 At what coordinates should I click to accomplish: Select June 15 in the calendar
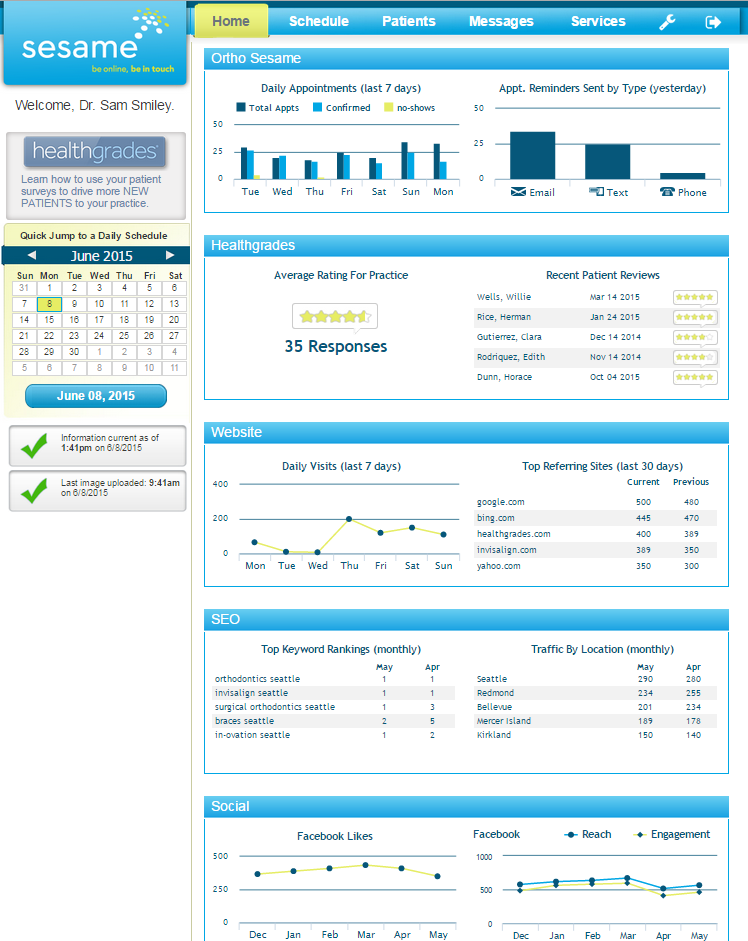click(x=49, y=320)
